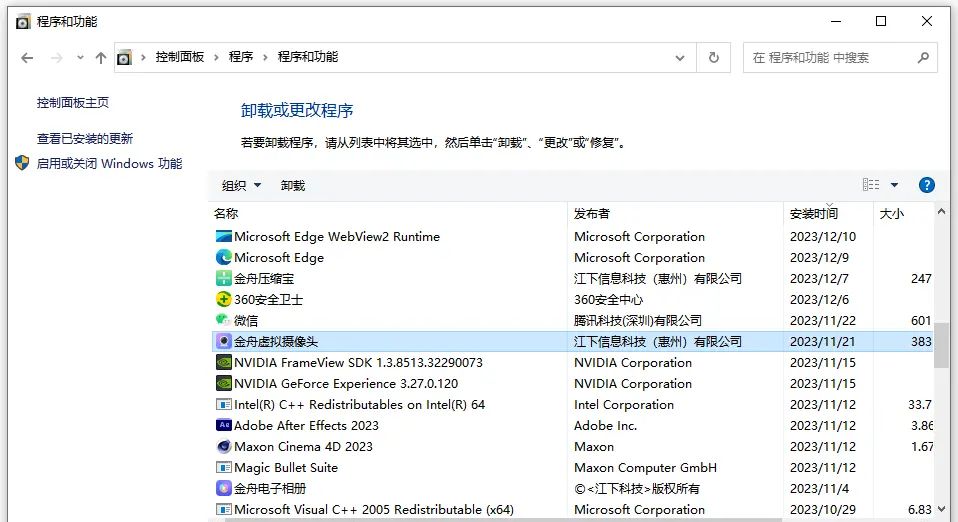Click the 卸载 toolbar button
Viewport: 958px width, 522px height.
coord(293,185)
